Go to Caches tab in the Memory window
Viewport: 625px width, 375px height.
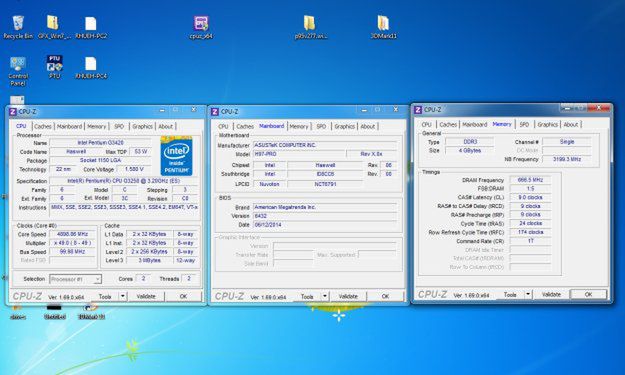point(448,125)
